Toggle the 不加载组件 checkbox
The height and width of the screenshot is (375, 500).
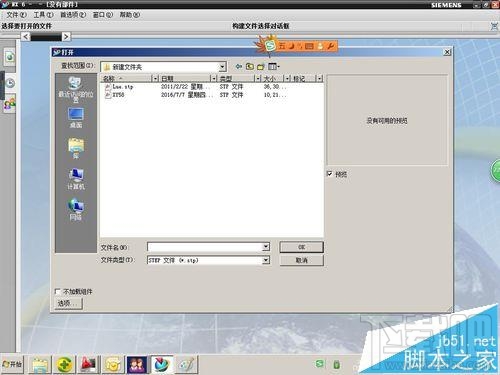click(58, 292)
